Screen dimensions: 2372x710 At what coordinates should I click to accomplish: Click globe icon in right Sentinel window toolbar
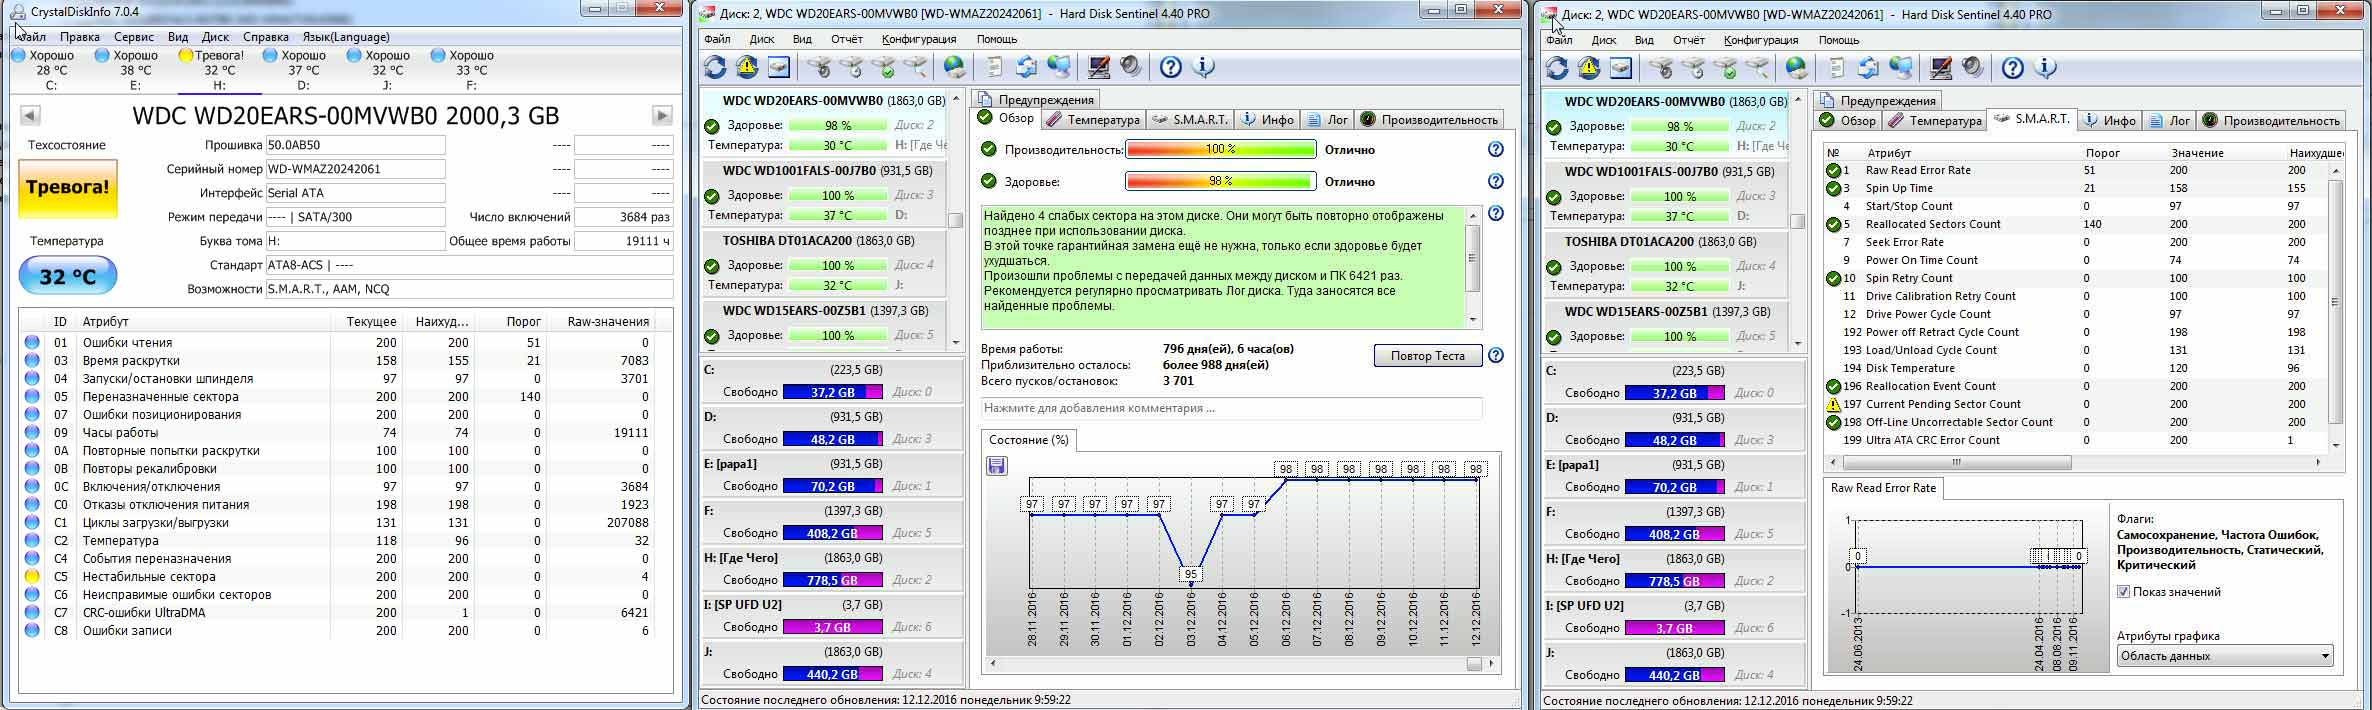pos(1797,68)
